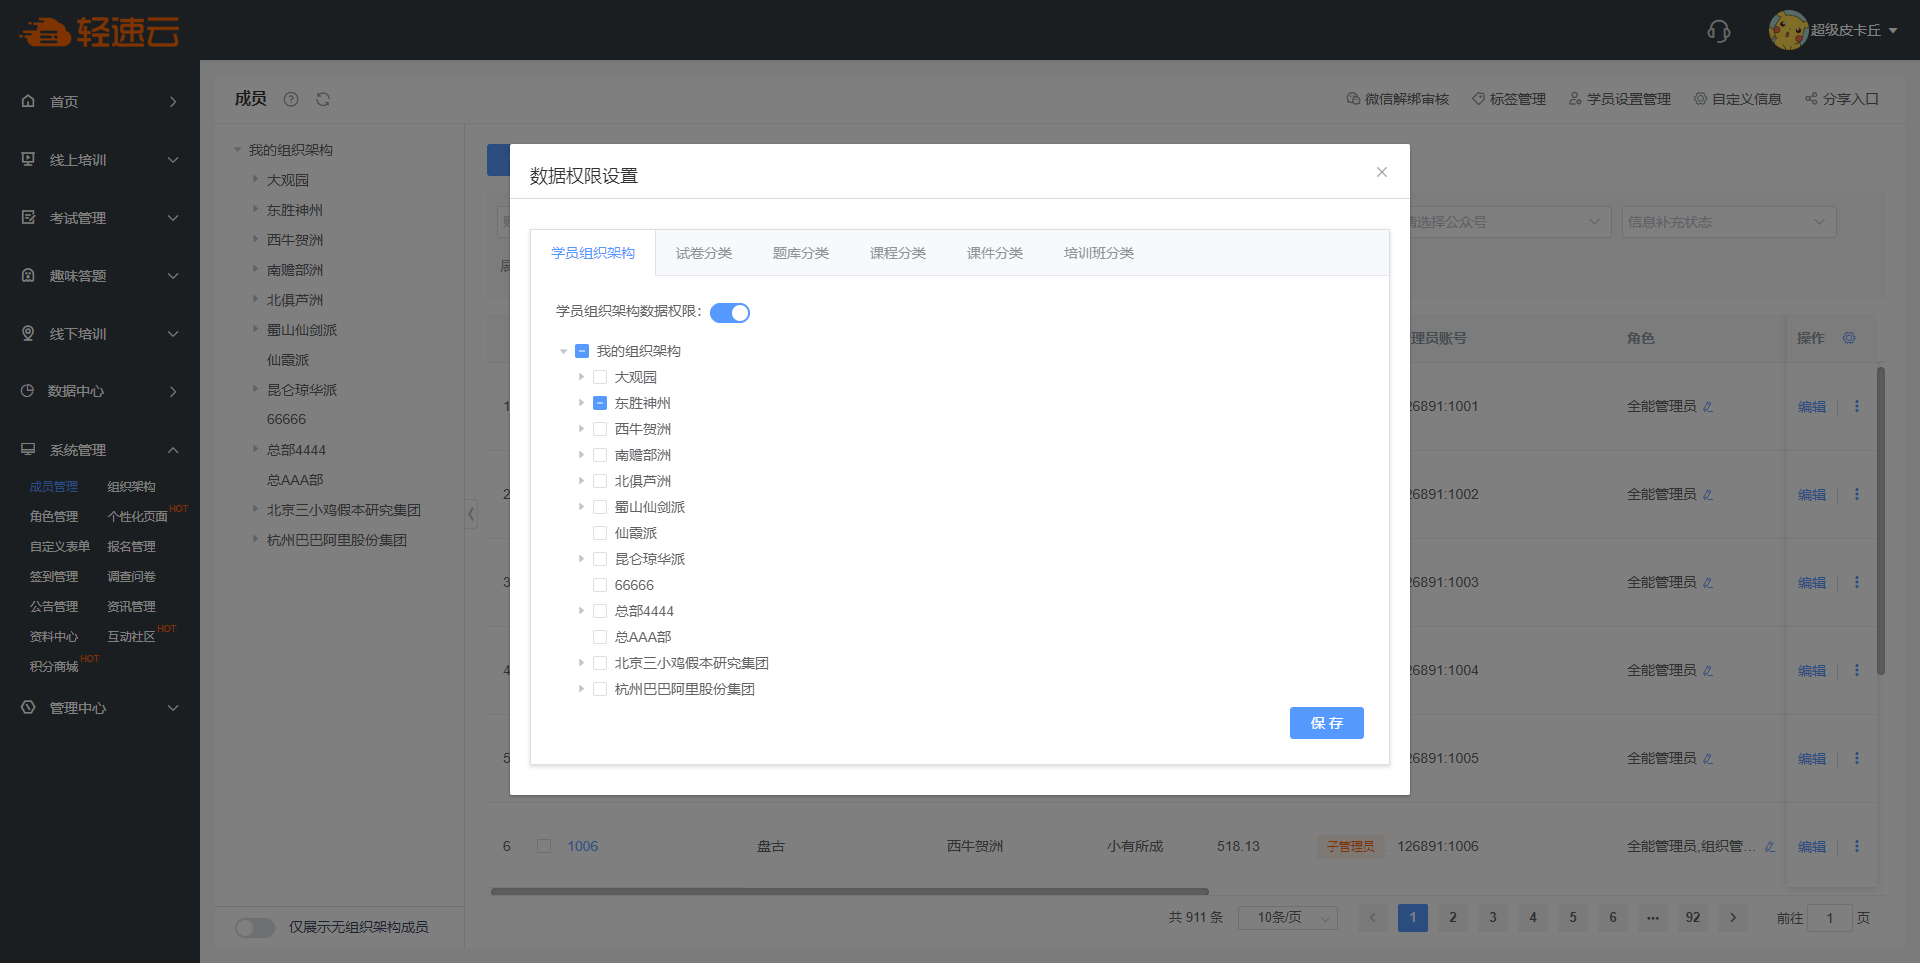This screenshot has width=1920, height=963.
Task: Tick the 仙霞派 checkbox in dialog tree
Action: (600, 533)
